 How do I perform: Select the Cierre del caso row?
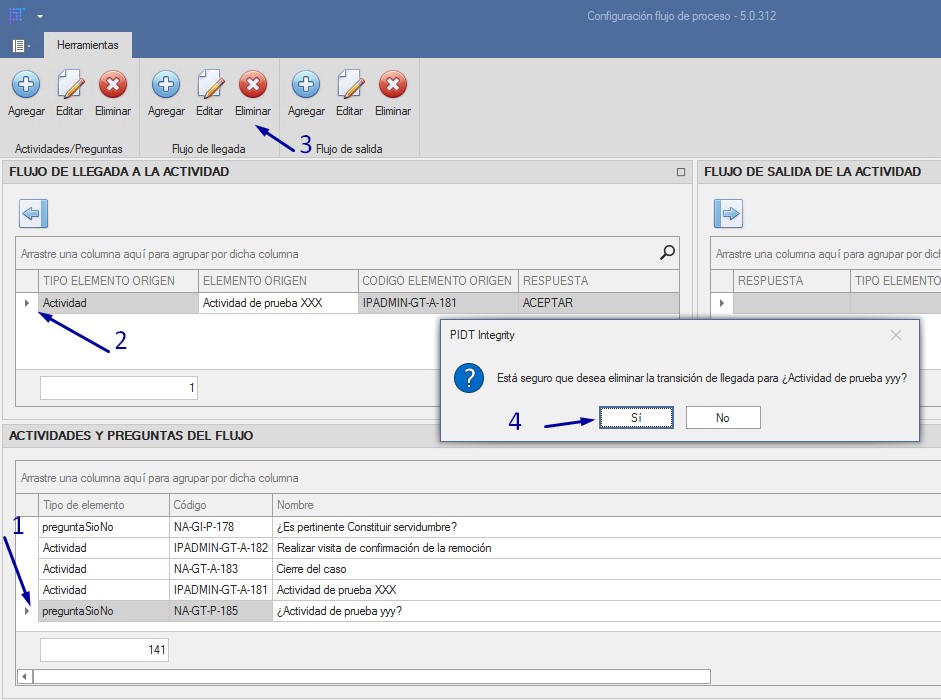[x=312, y=569]
